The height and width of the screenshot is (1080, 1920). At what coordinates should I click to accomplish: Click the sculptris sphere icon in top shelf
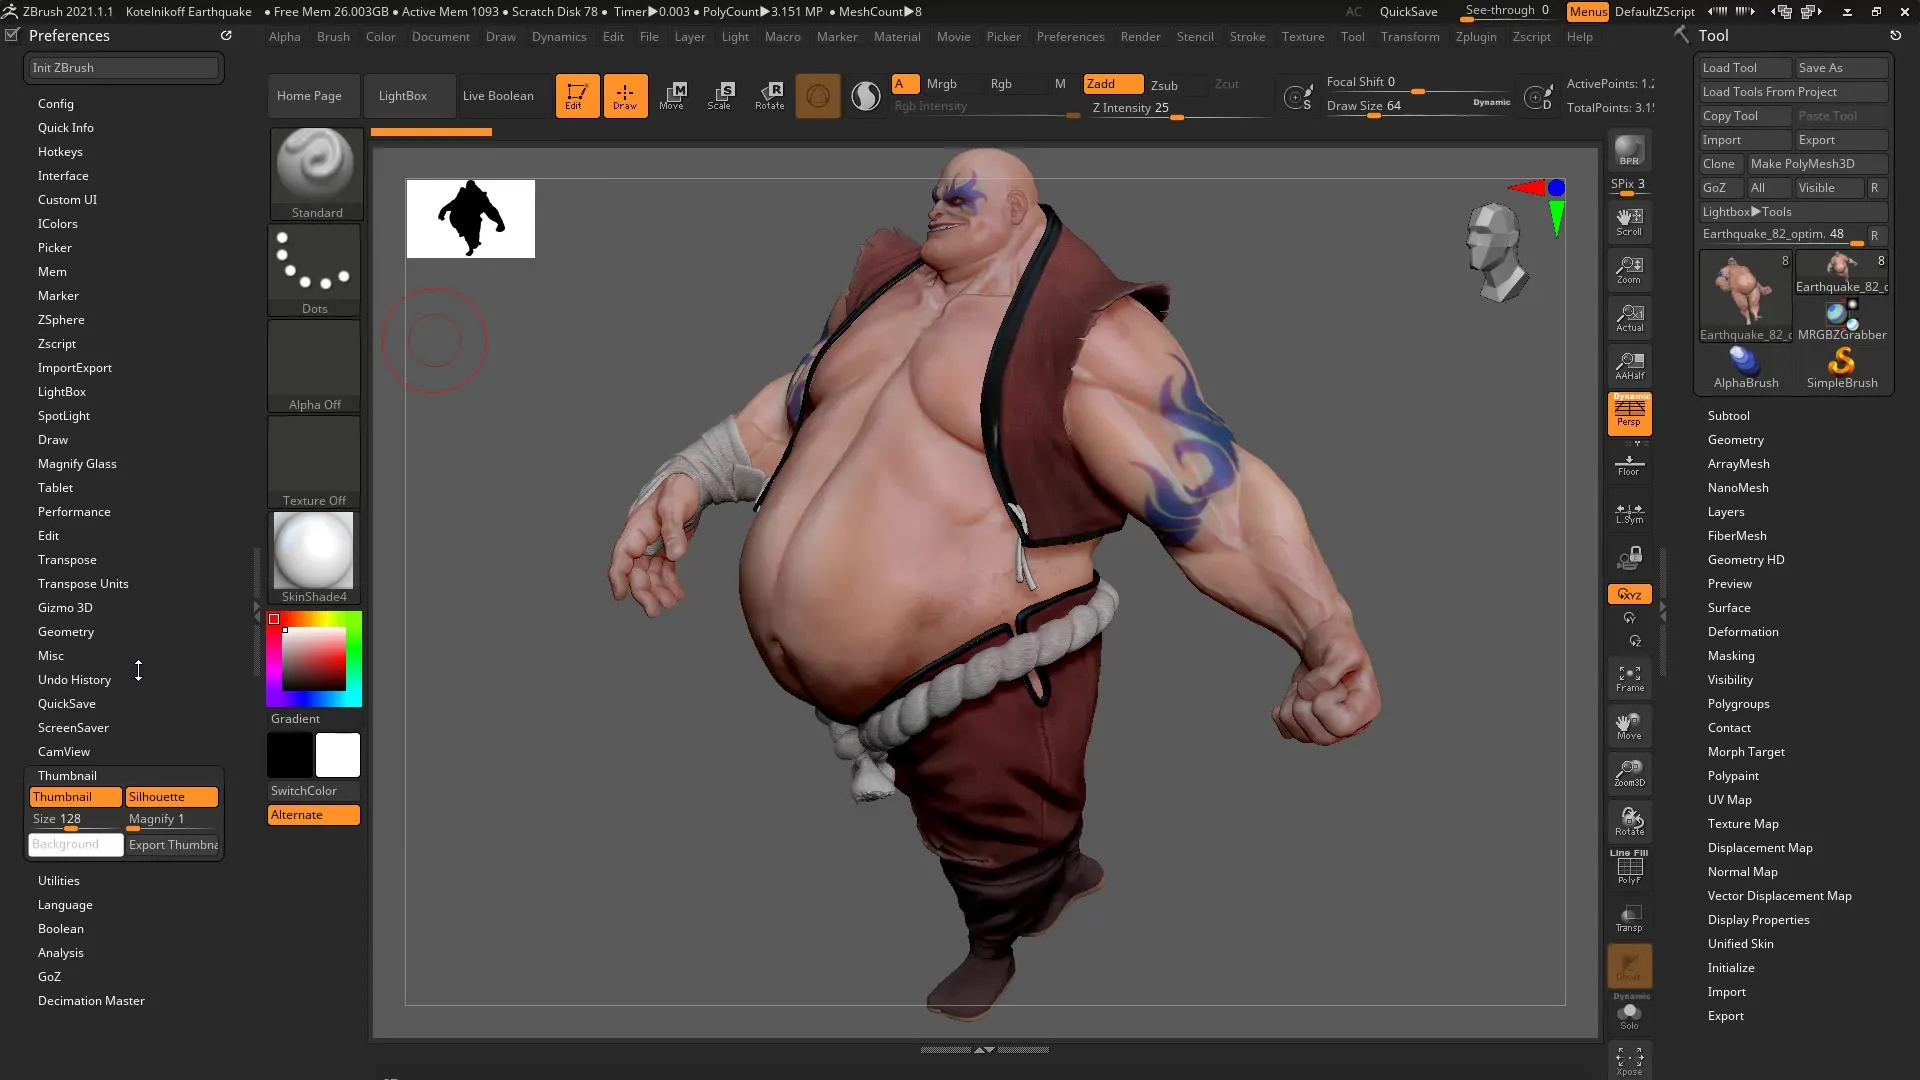pos(818,96)
